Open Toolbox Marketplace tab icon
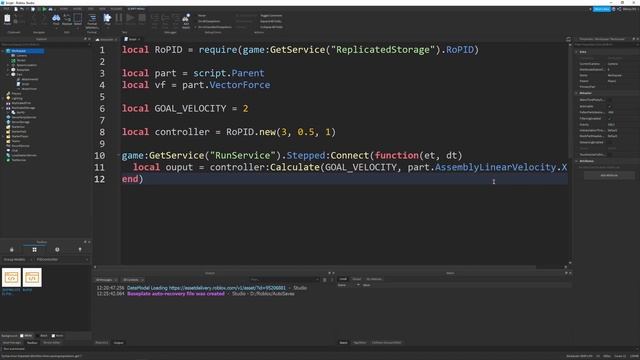Viewport: 640px width, 360px height. [x=11, y=249]
